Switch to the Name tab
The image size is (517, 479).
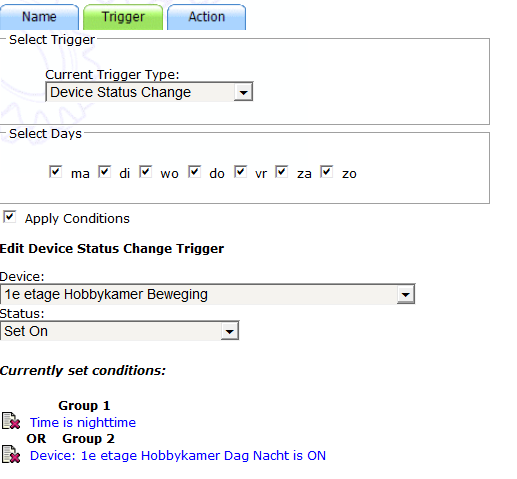pos(39,17)
